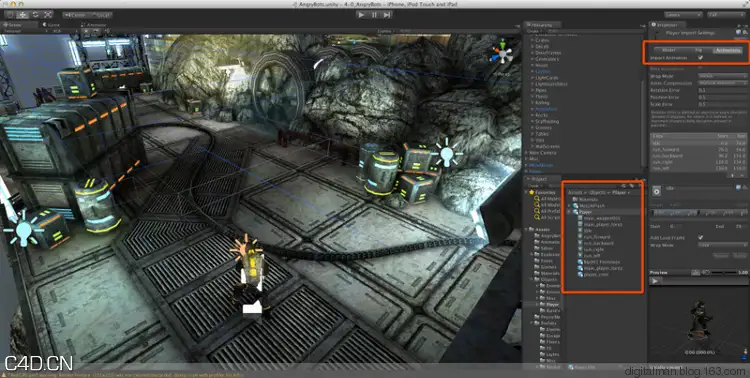Select the Bip001 Footsteps asset

tap(598, 262)
